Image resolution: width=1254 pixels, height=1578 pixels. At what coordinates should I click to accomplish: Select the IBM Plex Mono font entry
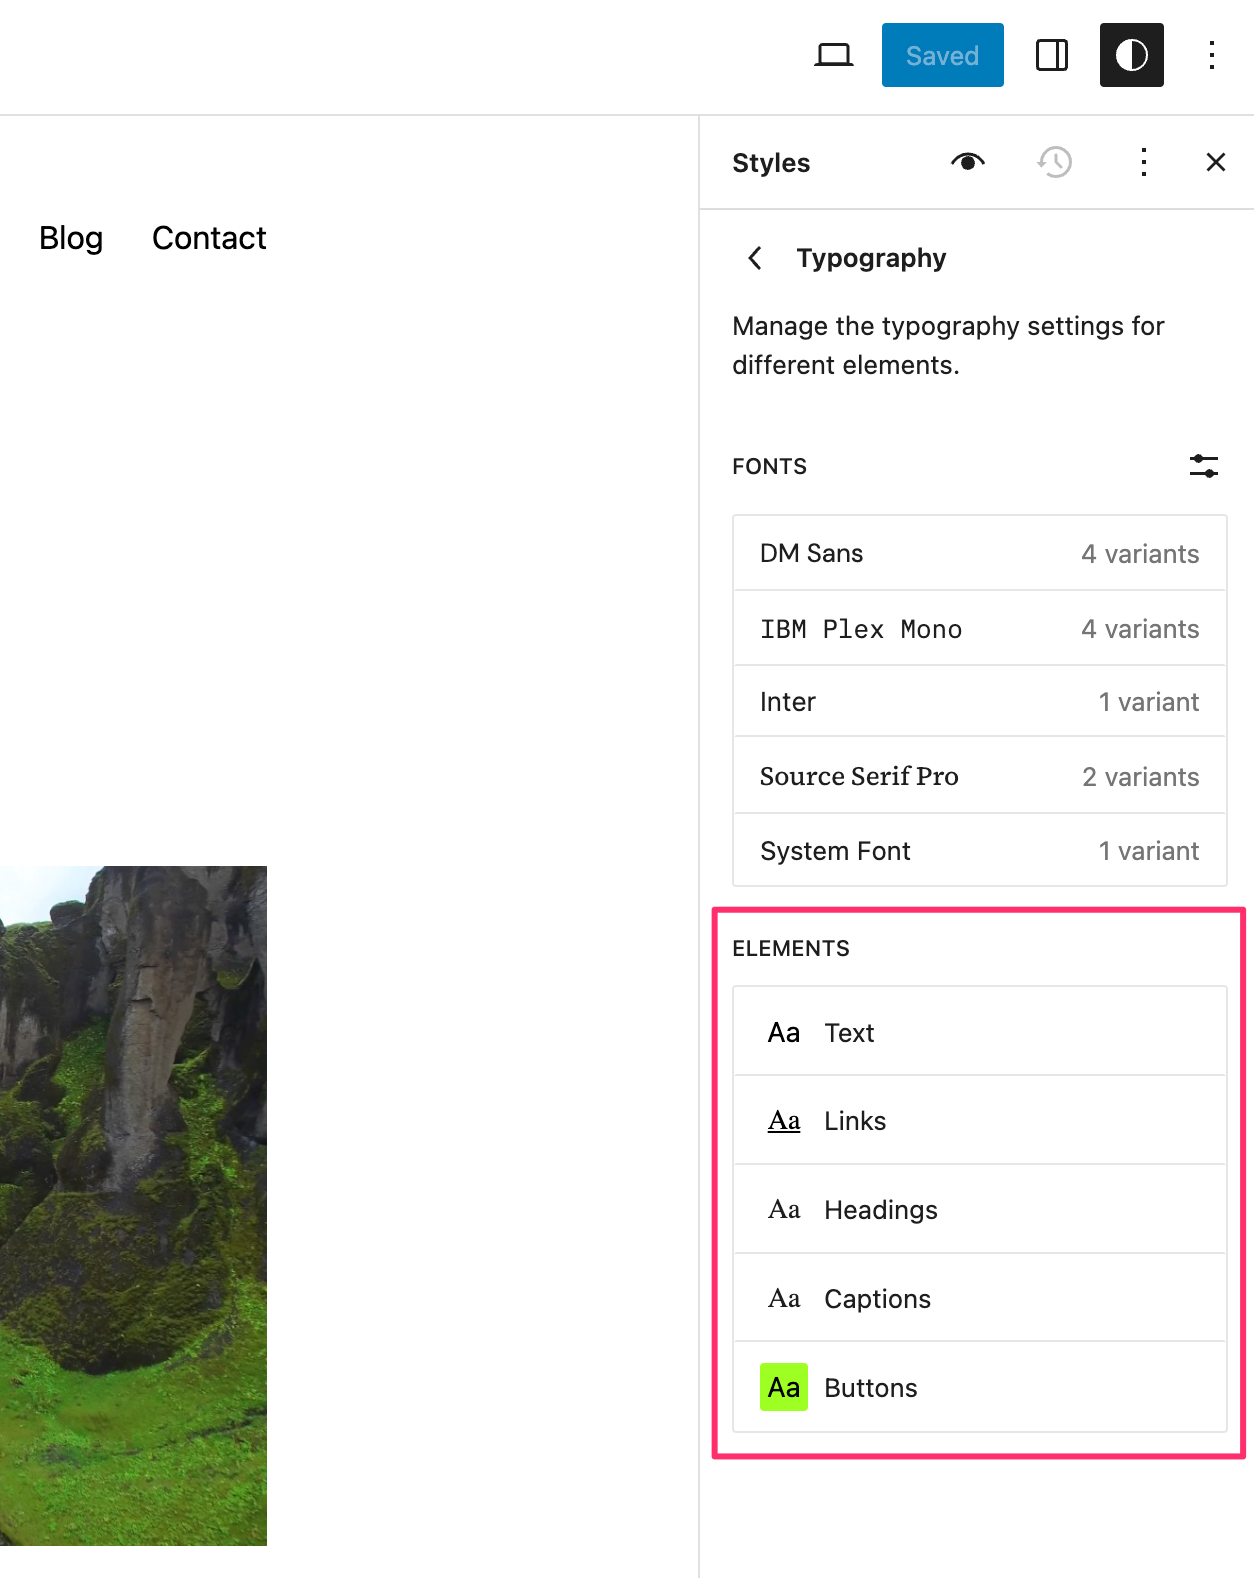point(979,628)
